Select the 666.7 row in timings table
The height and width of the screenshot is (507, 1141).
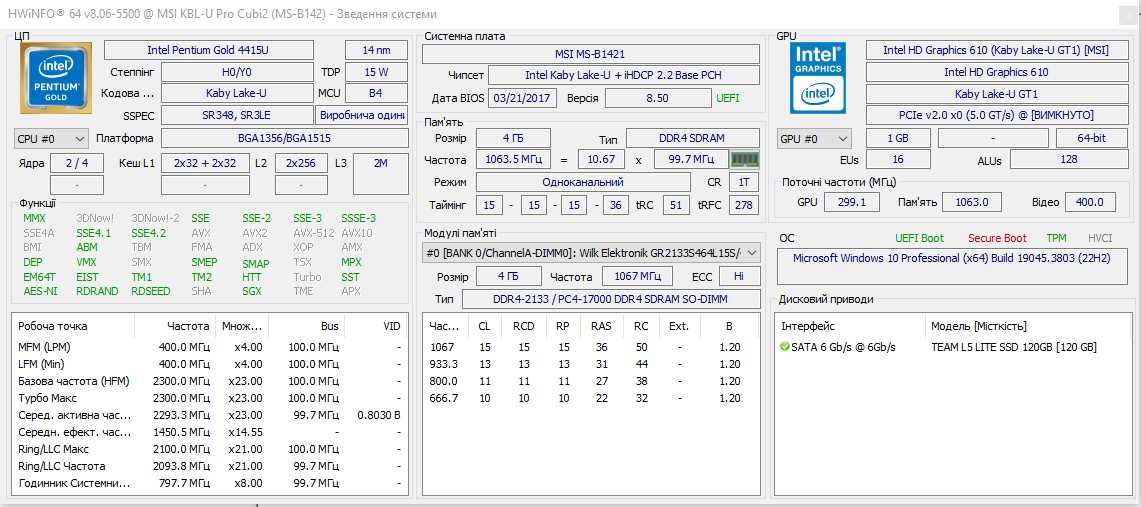[x=591, y=398]
